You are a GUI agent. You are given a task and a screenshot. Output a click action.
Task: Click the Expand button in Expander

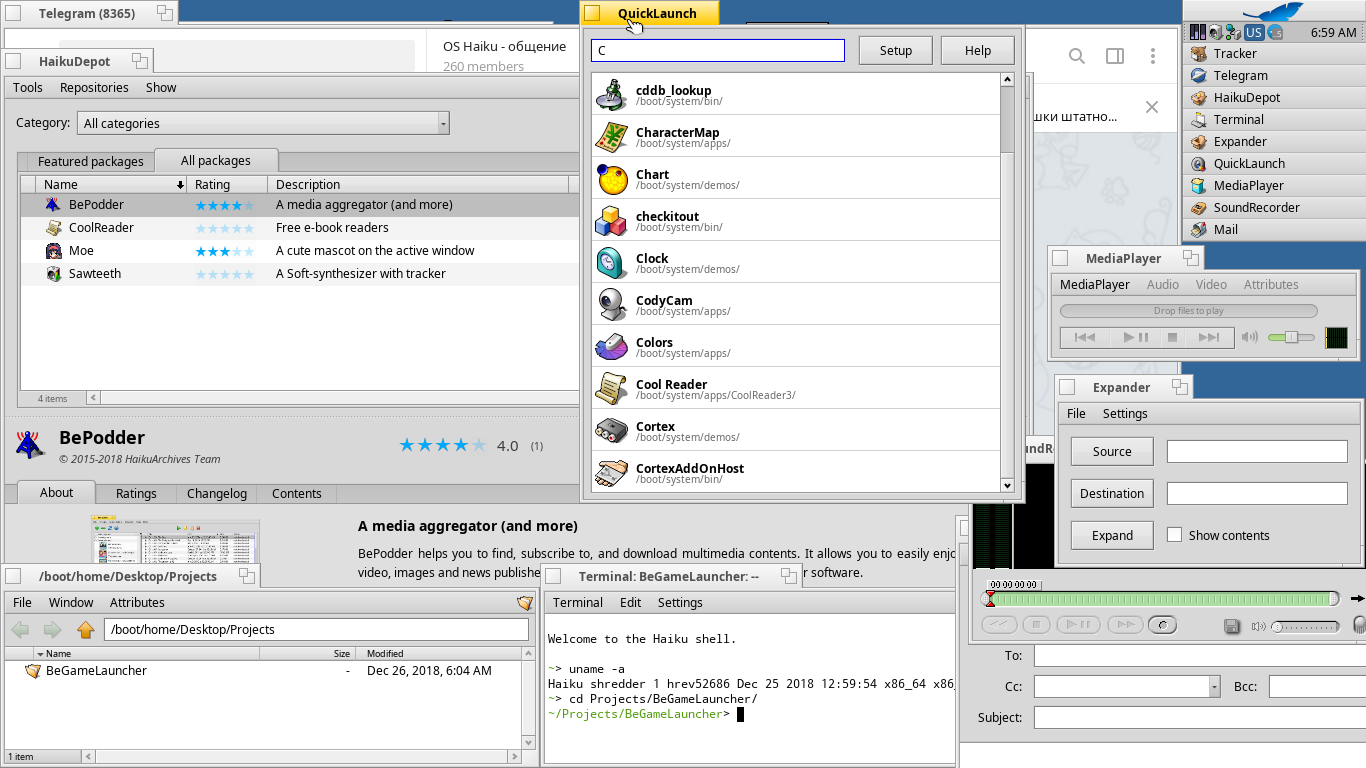pos(1112,536)
